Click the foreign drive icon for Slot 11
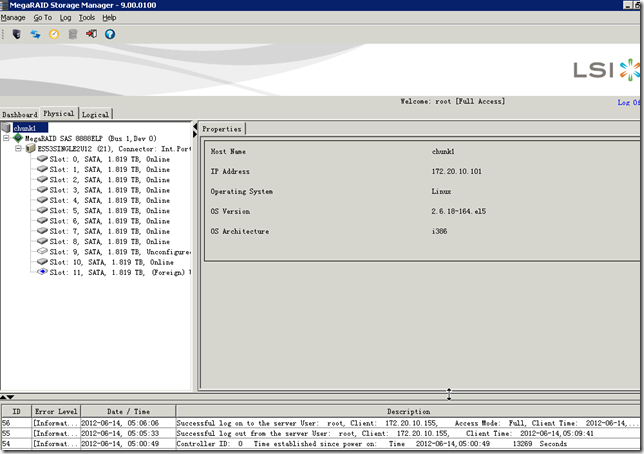The height and width of the screenshot is (454, 644). [x=42, y=272]
